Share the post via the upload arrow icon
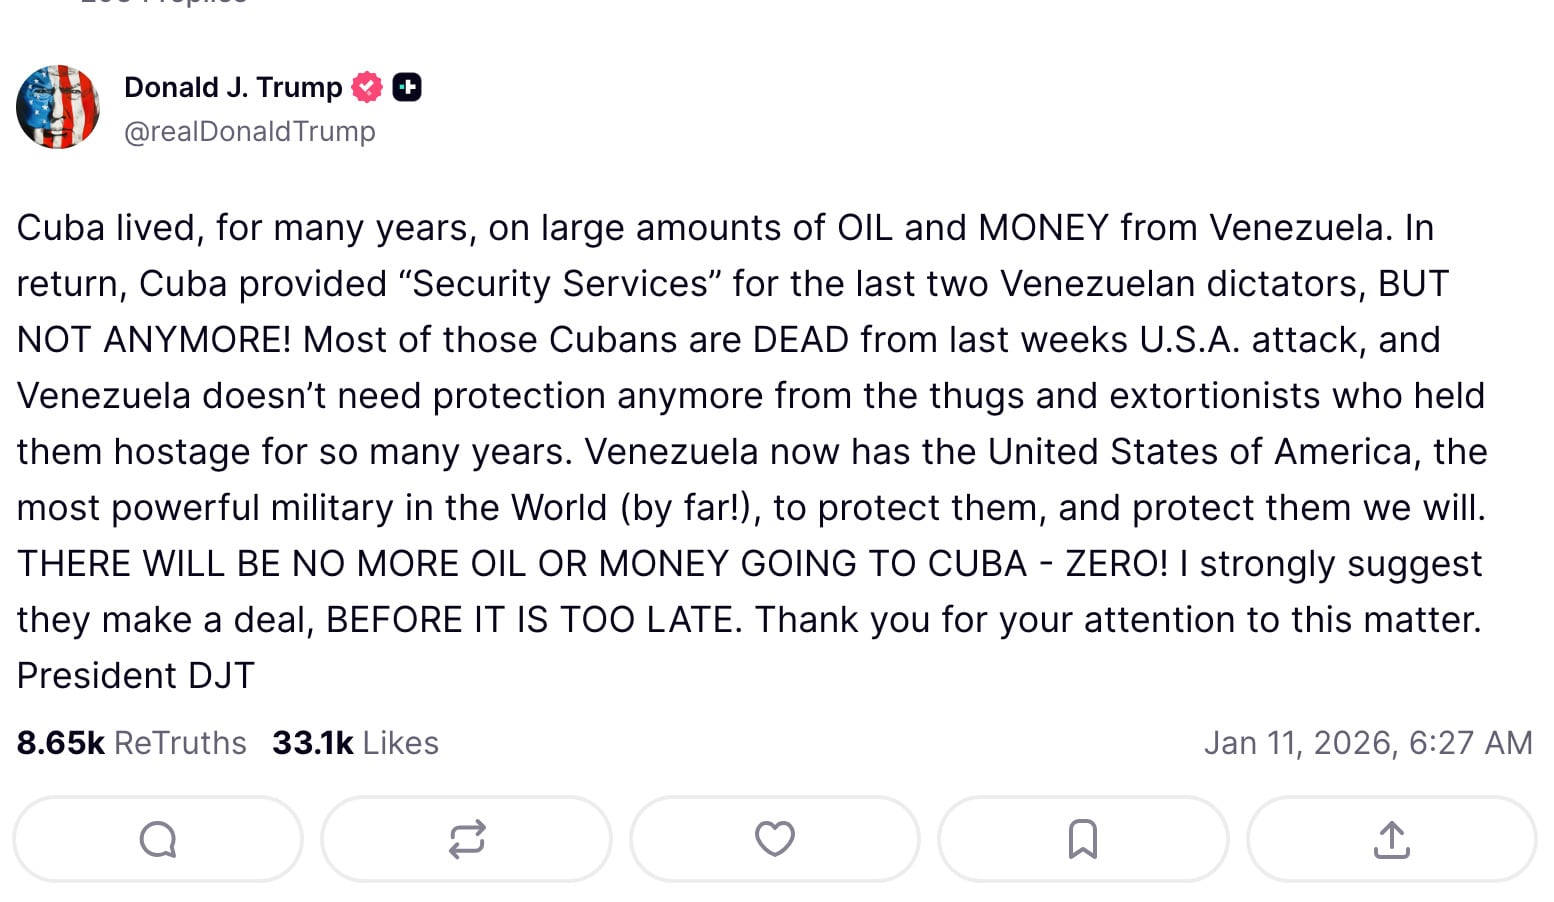 [1391, 840]
